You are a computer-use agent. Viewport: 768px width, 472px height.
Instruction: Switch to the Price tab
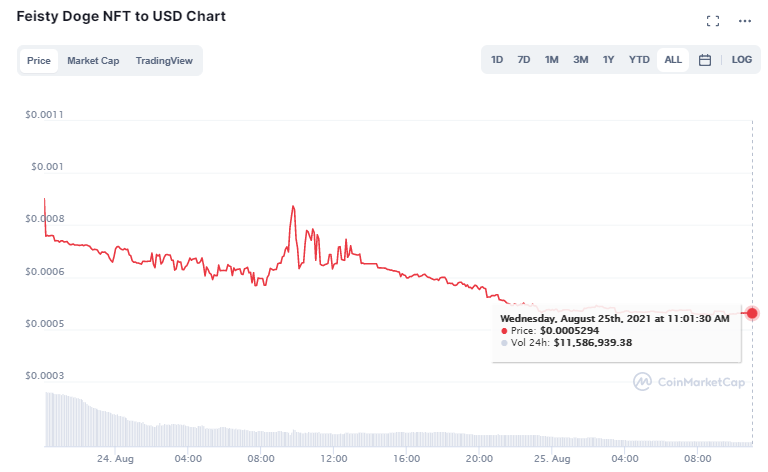coord(39,61)
